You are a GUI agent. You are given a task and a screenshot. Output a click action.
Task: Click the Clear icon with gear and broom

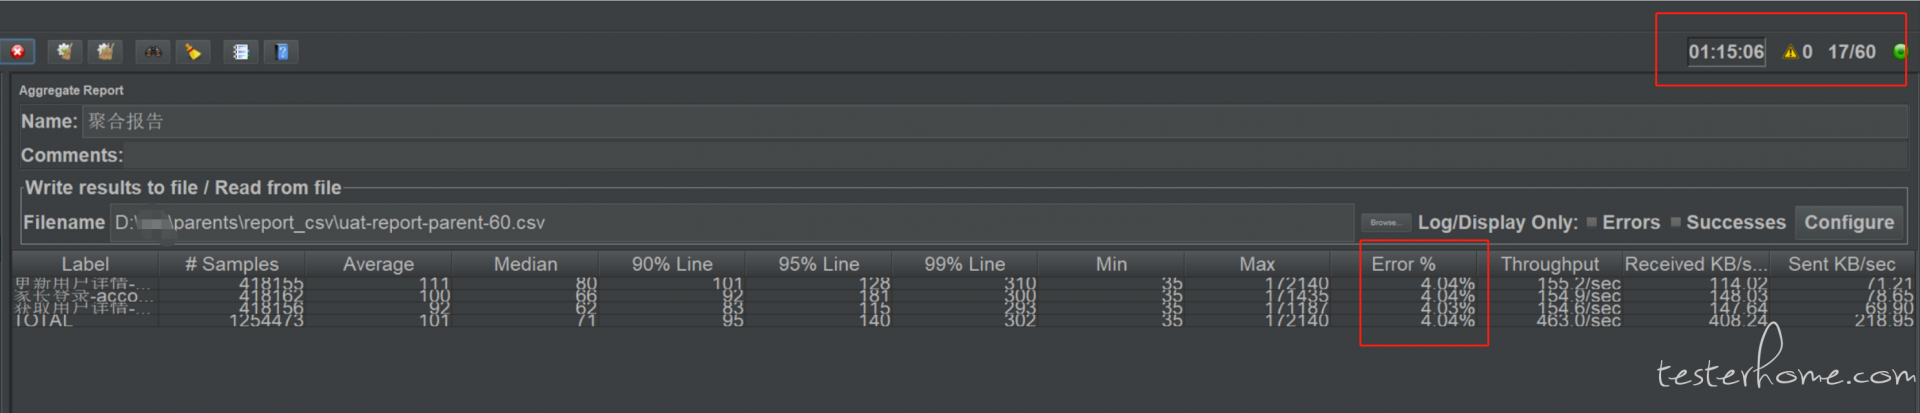coord(65,52)
